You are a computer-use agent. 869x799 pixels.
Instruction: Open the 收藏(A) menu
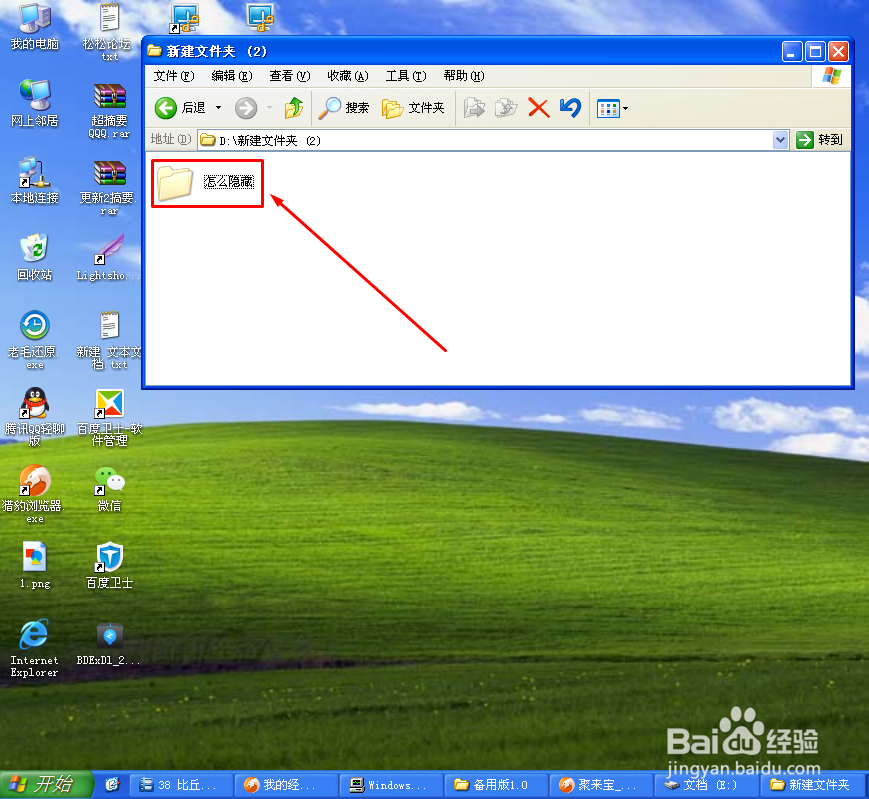click(347, 76)
